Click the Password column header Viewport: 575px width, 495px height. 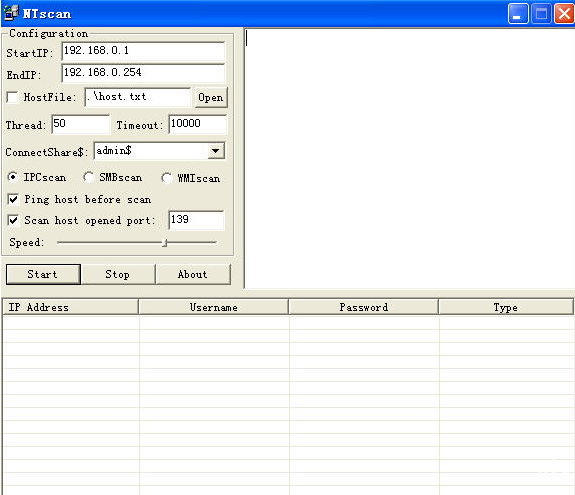pos(363,307)
